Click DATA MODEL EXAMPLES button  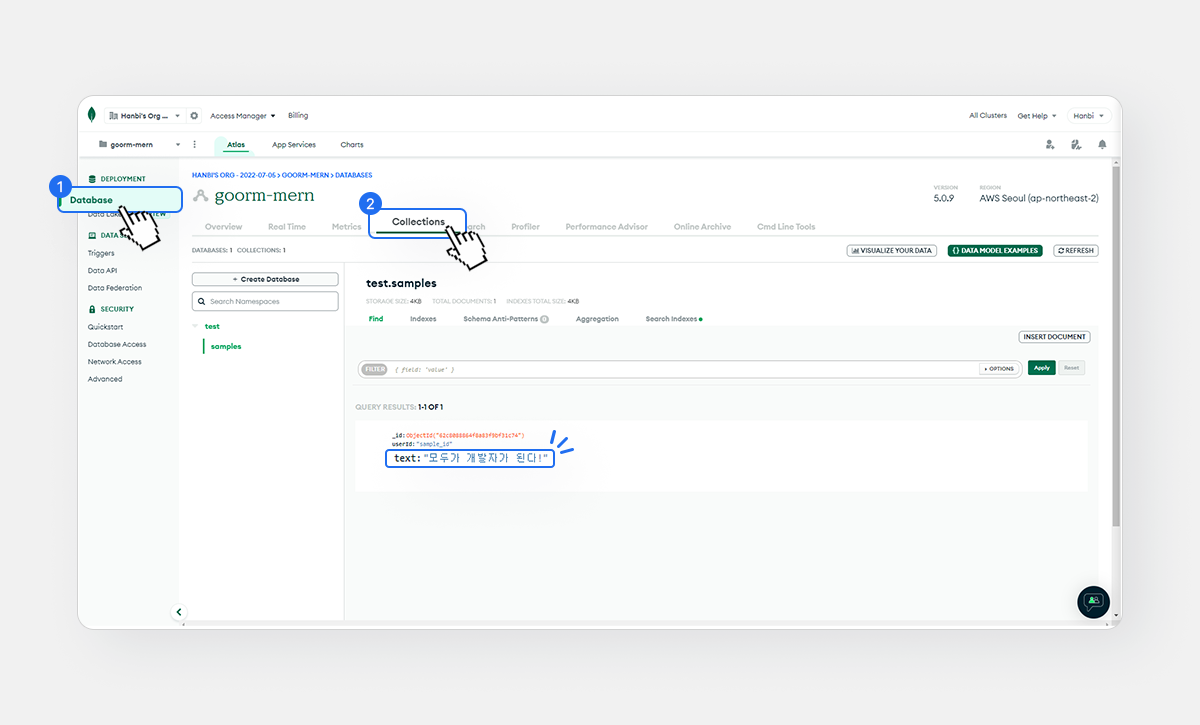(994, 251)
